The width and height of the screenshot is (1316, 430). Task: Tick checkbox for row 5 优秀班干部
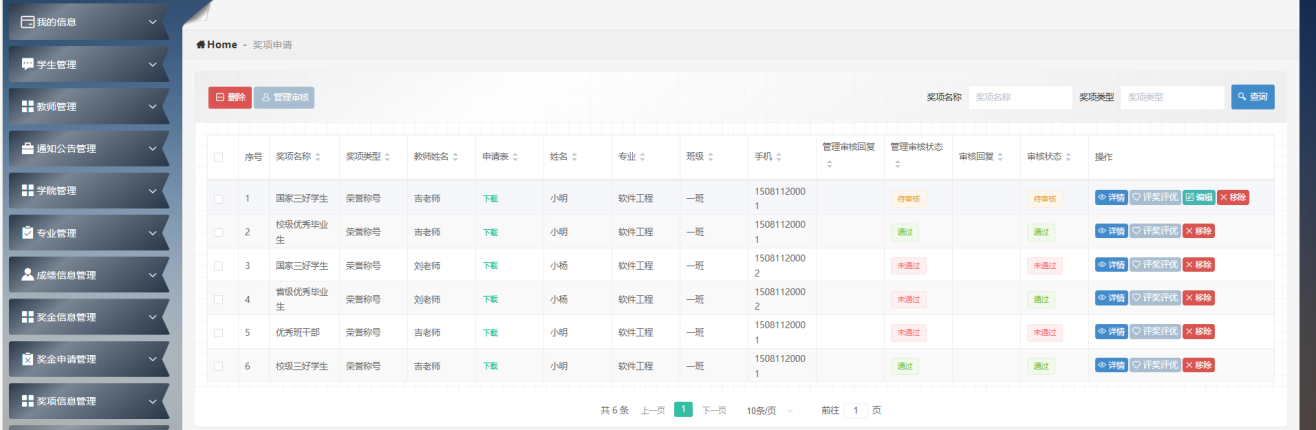click(x=219, y=332)
